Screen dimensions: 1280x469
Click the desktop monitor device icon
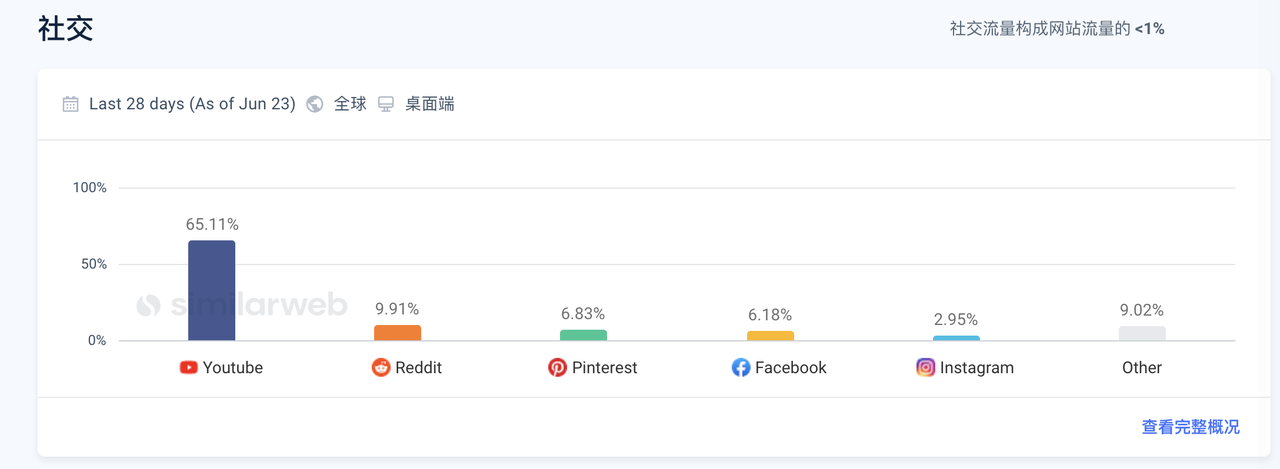[x=386, y=104]
